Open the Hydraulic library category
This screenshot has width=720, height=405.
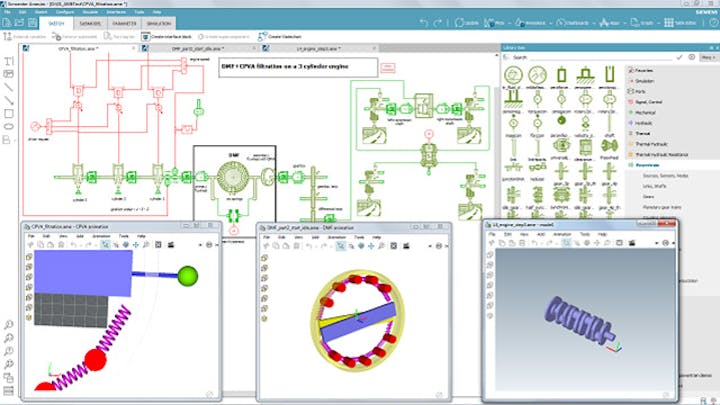[x=644, y=123]
